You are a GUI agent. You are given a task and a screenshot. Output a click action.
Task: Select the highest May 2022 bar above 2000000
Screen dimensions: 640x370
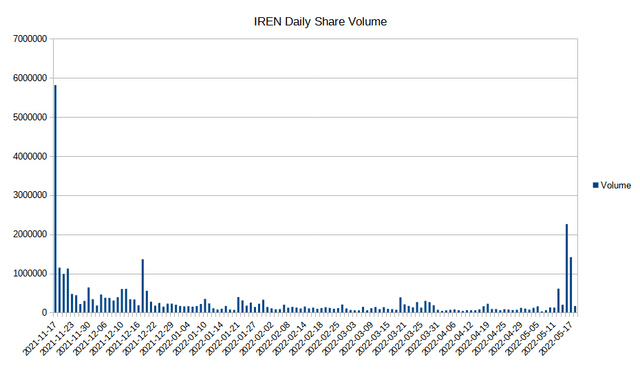(x=567, y=268)
